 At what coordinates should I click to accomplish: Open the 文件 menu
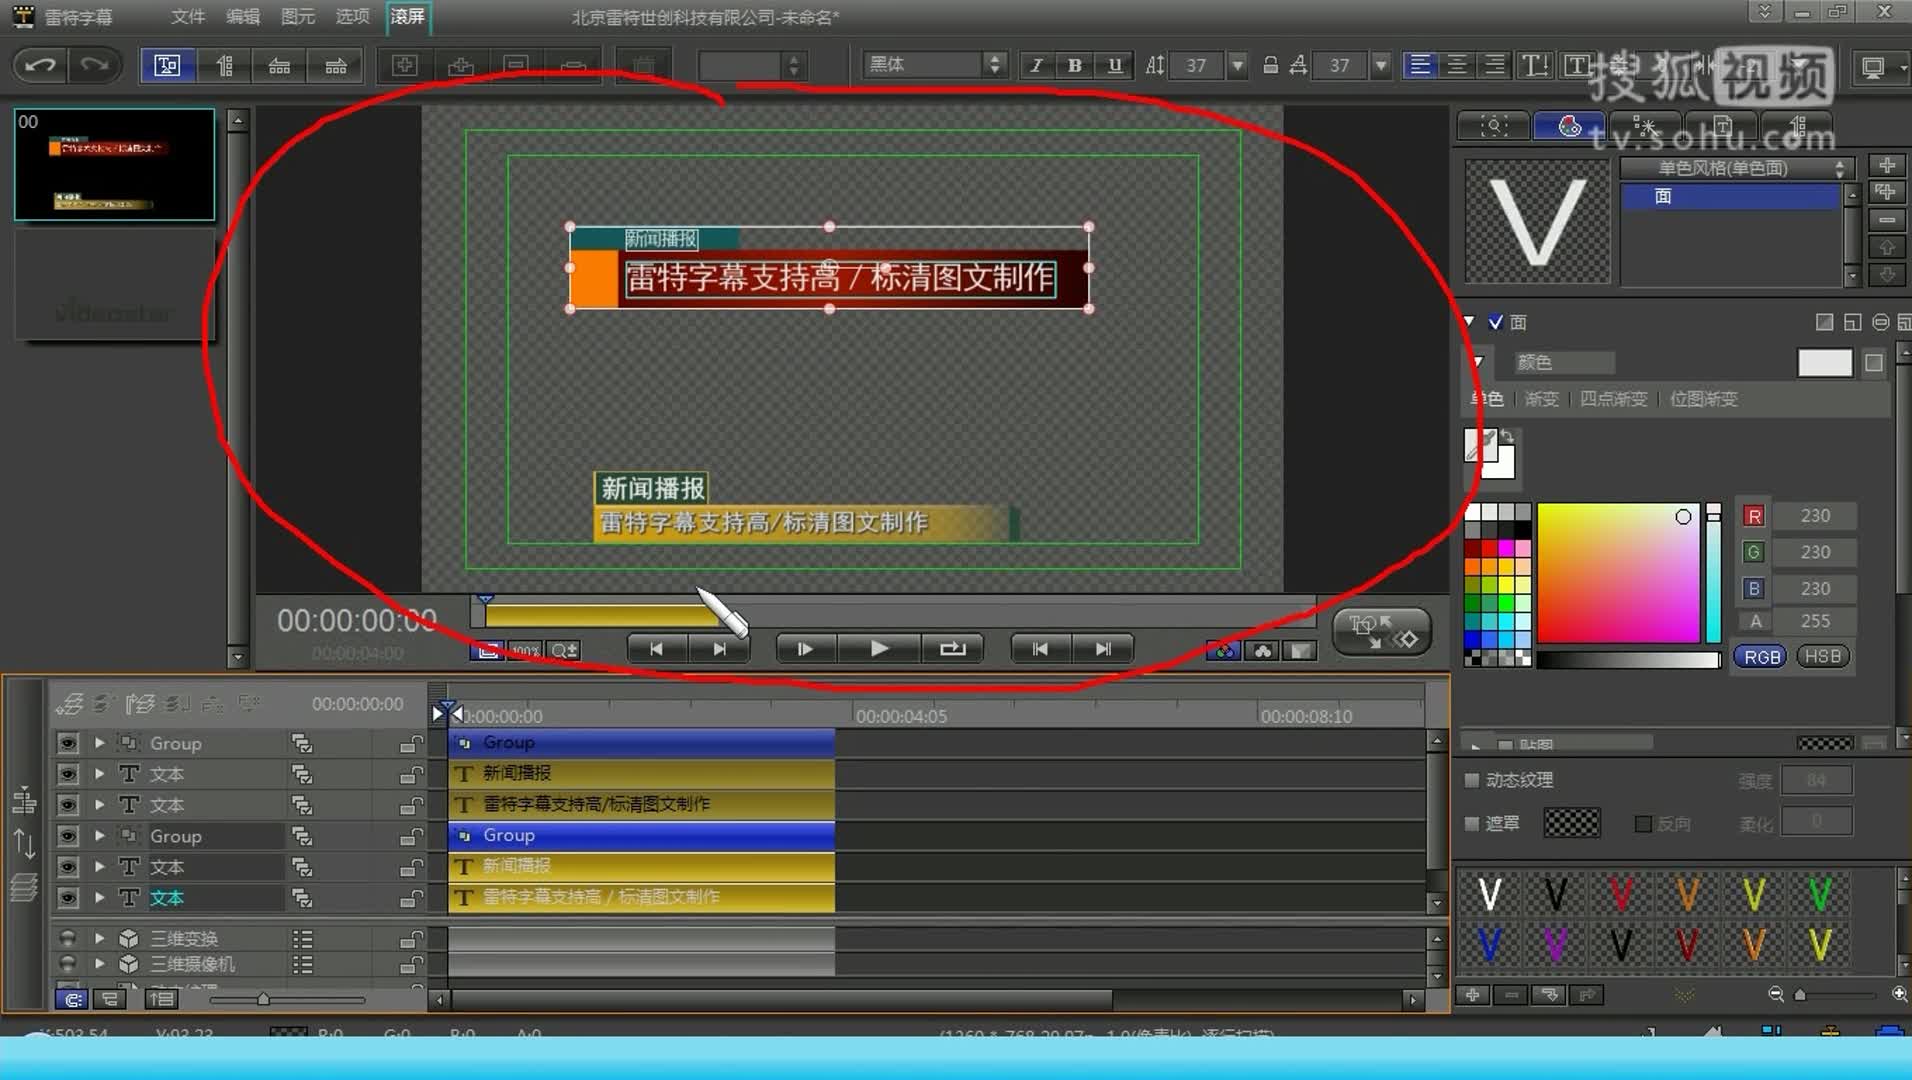pos(188,17)
